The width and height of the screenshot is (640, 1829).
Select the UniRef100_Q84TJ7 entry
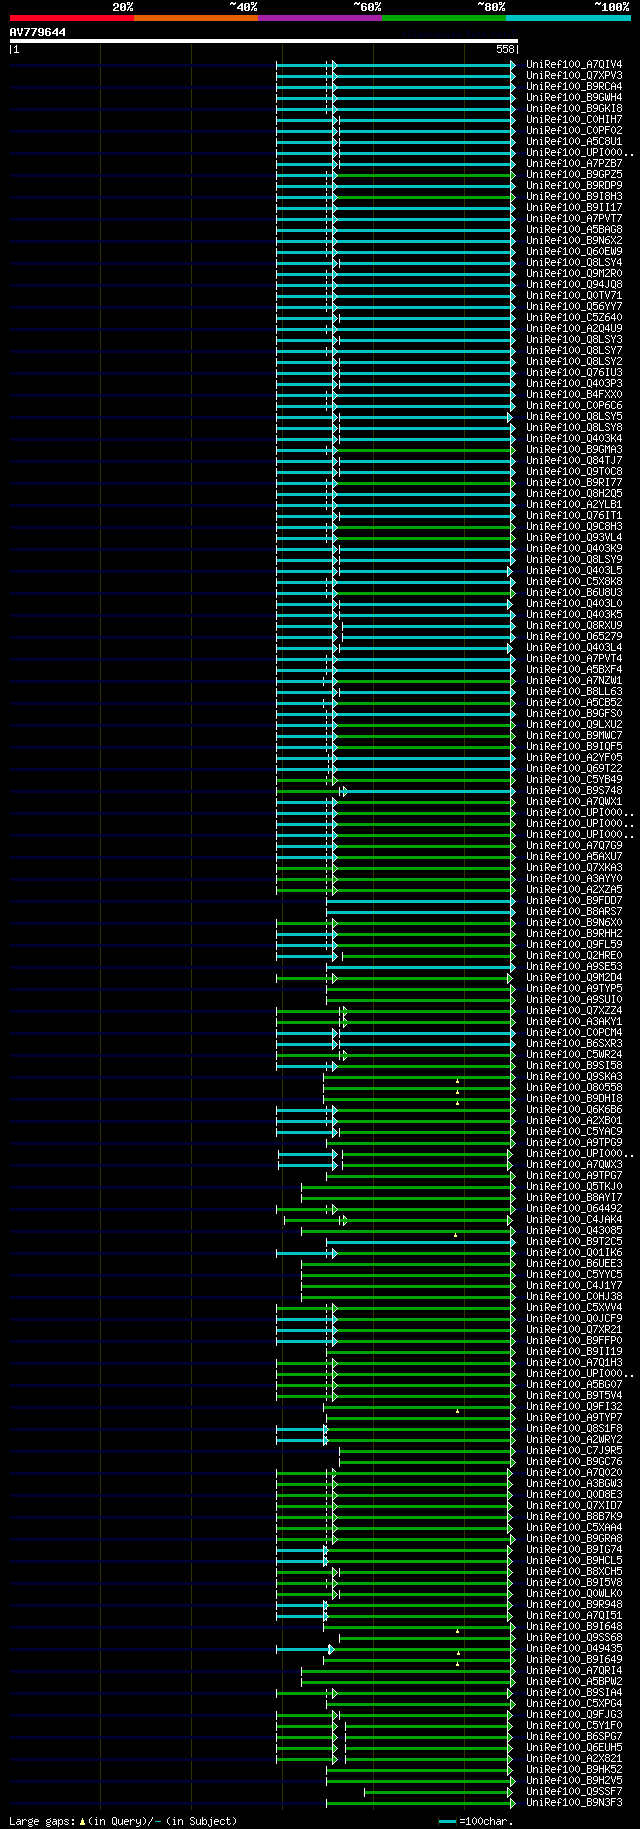pos(574,460)
